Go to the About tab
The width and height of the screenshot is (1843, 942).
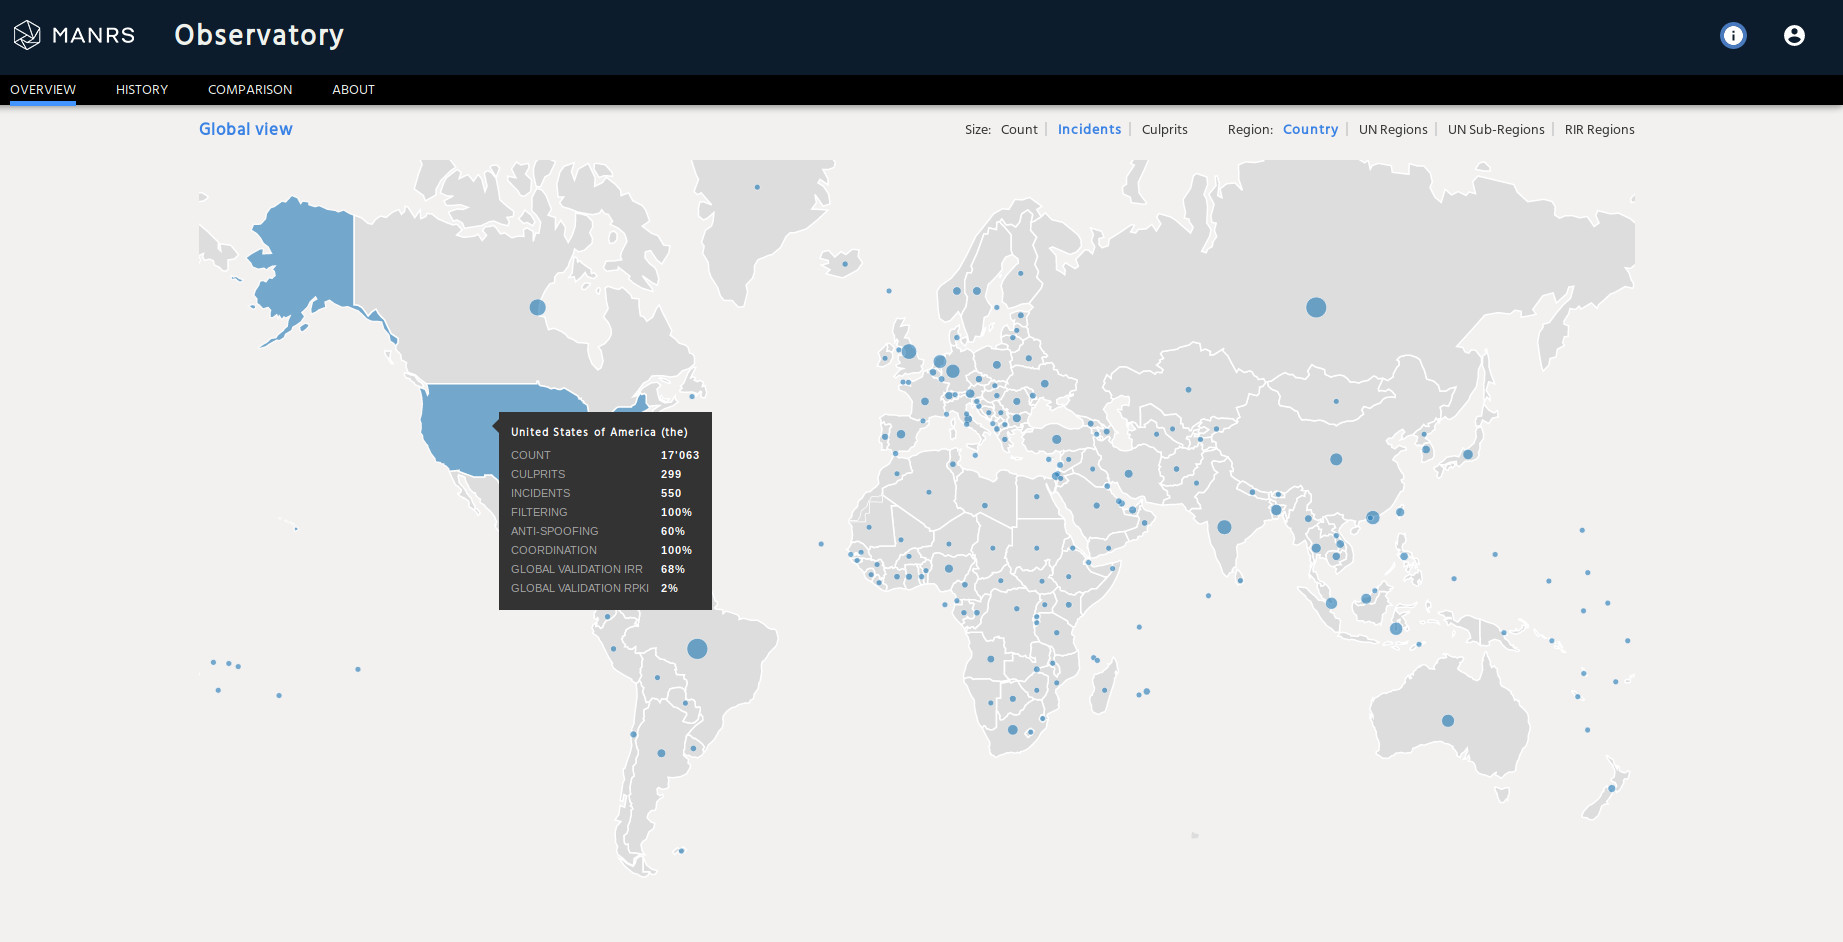point(353,90)
